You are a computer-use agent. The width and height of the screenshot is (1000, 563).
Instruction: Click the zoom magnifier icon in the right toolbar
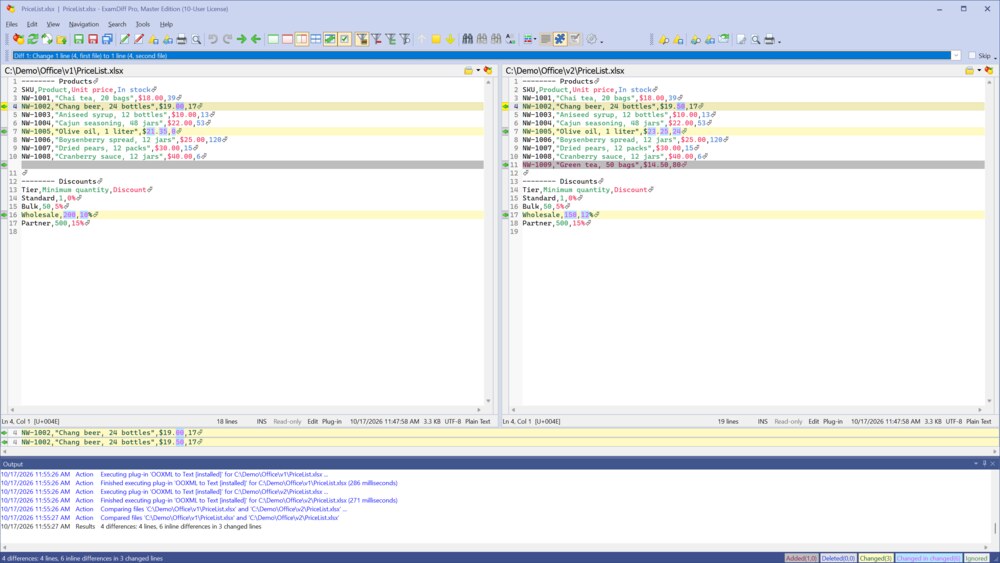(x=756, y=40)
